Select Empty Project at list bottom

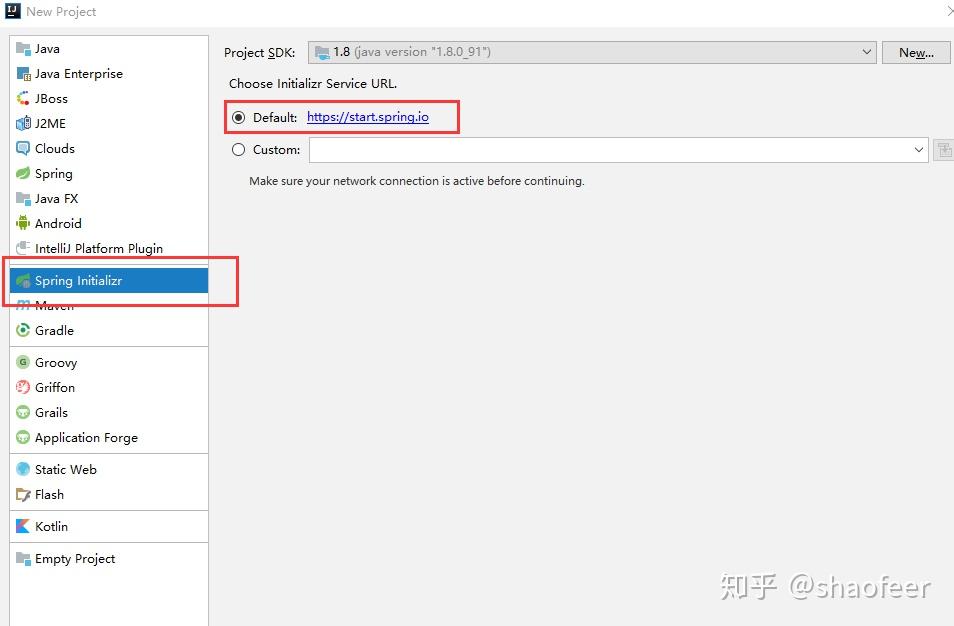73,559
